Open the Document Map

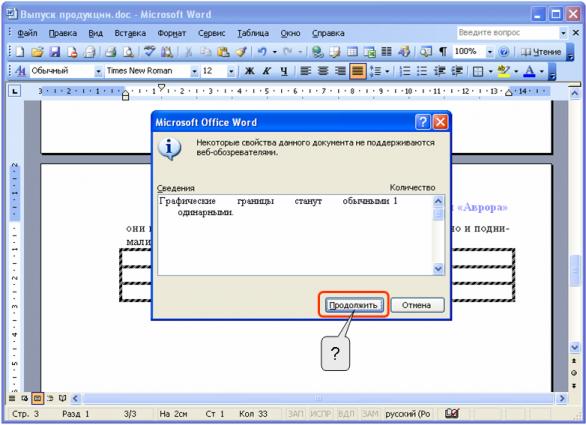(x=426, y=52)
